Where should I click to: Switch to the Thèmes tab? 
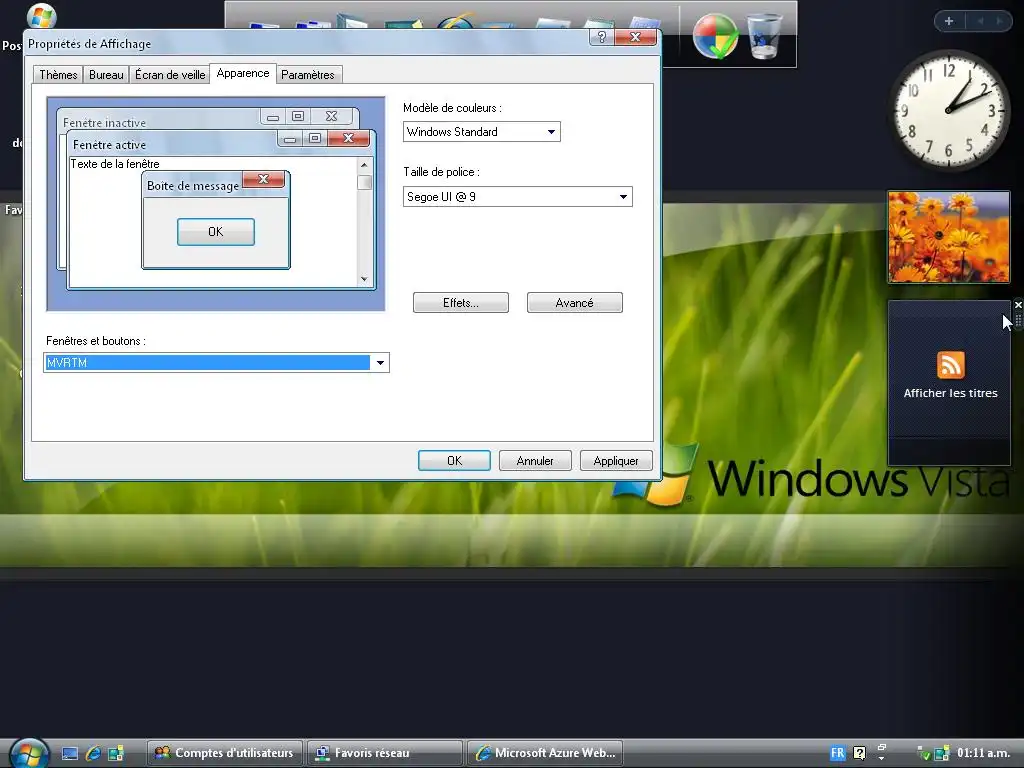(x=58, y=74)
